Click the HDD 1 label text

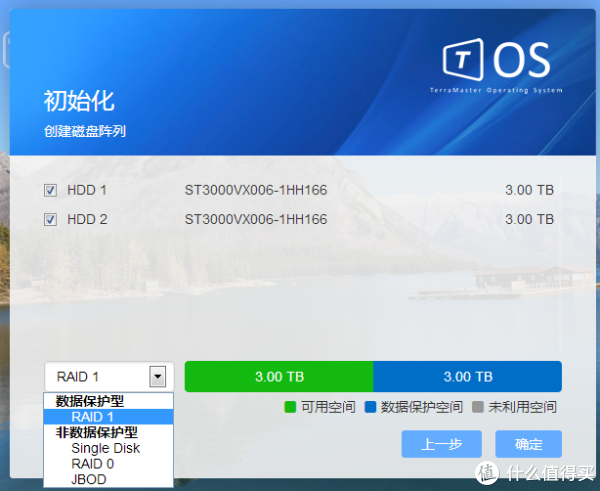tap(86, 190)
